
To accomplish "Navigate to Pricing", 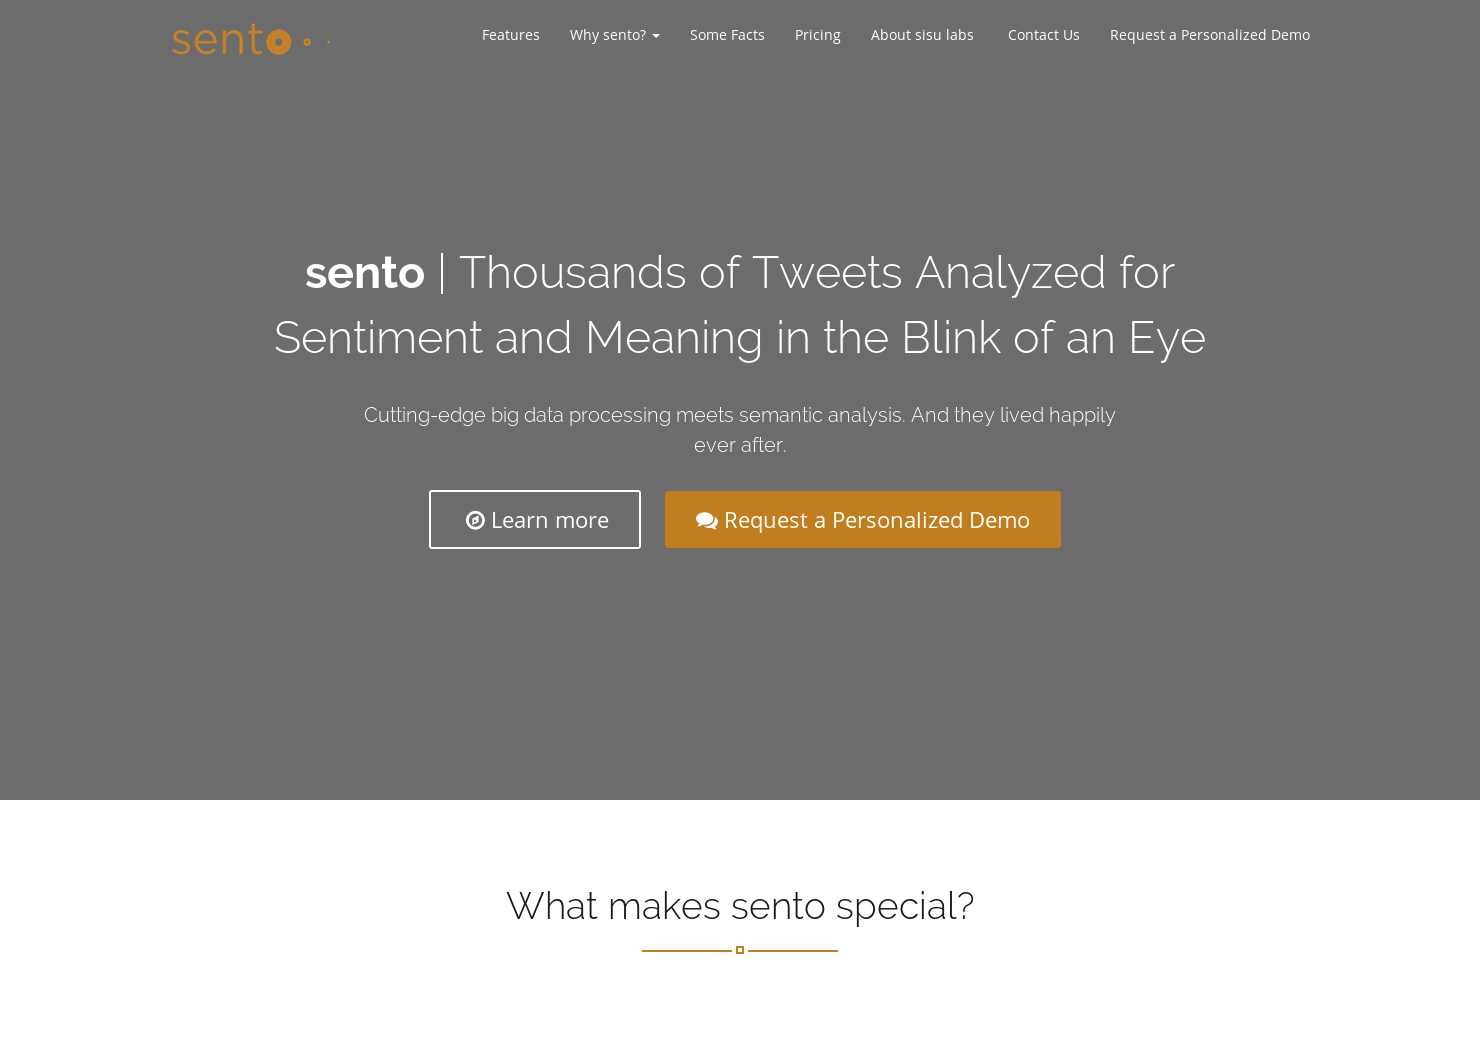I will click(x=817, y=35).
